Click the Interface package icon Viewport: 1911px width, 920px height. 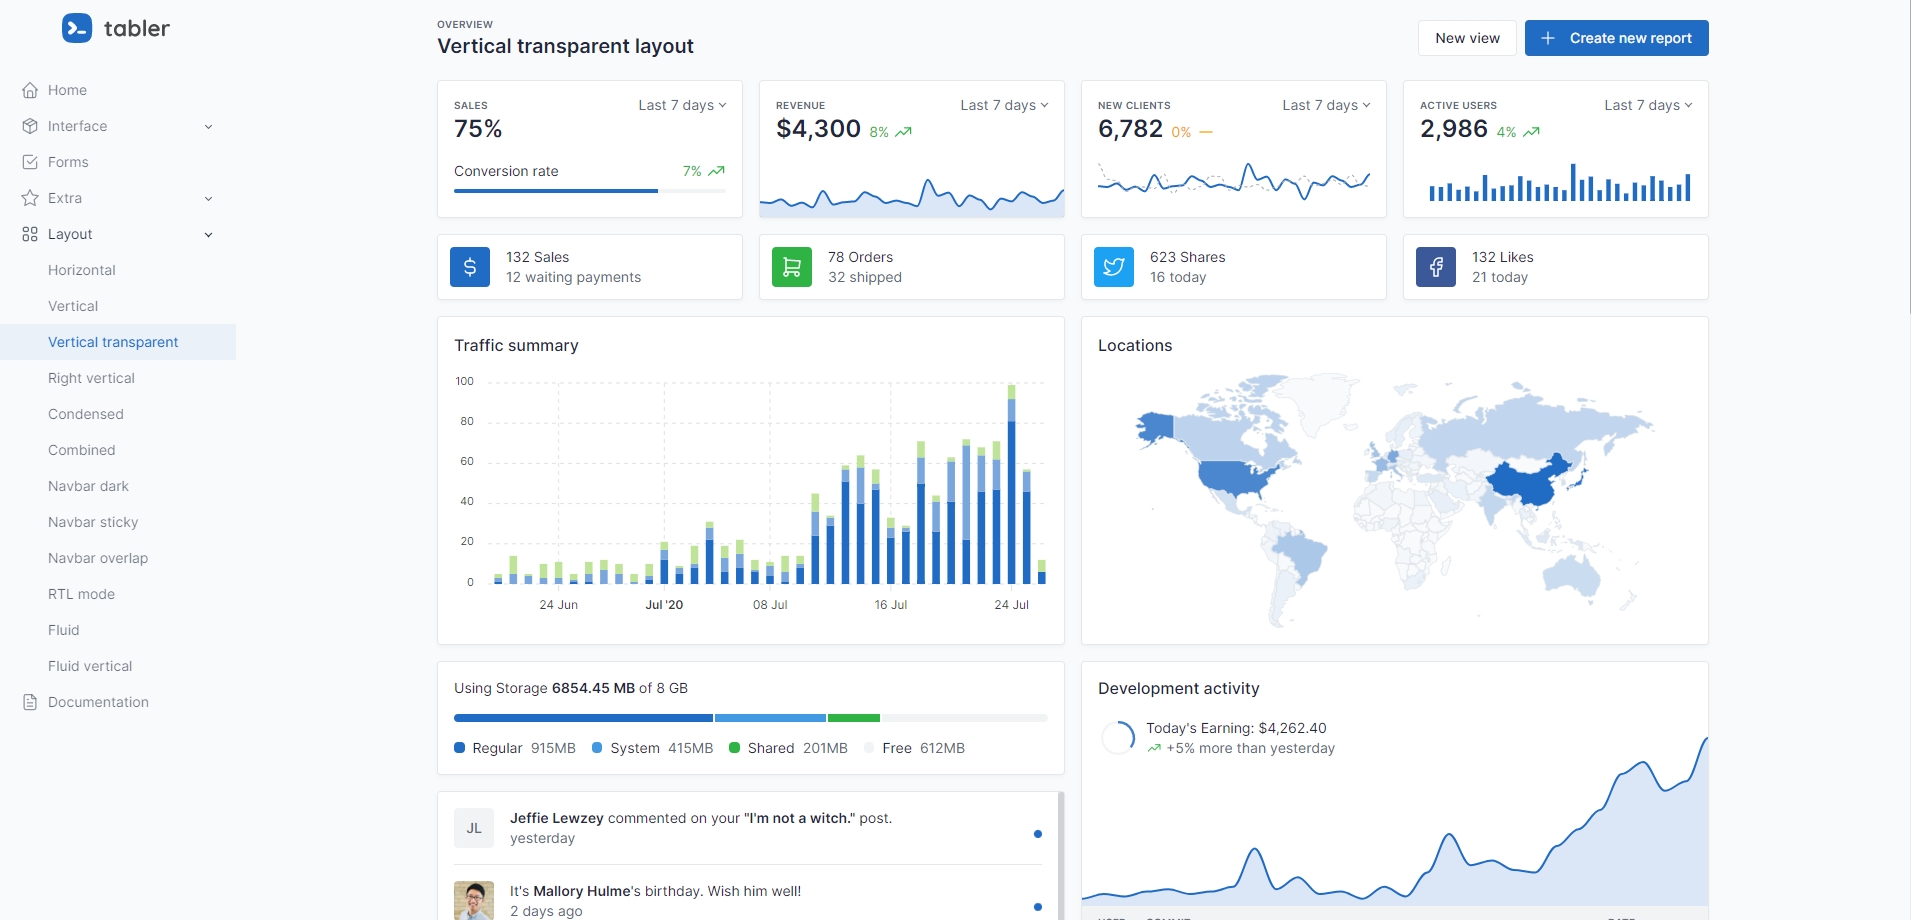tap(30, 126)
